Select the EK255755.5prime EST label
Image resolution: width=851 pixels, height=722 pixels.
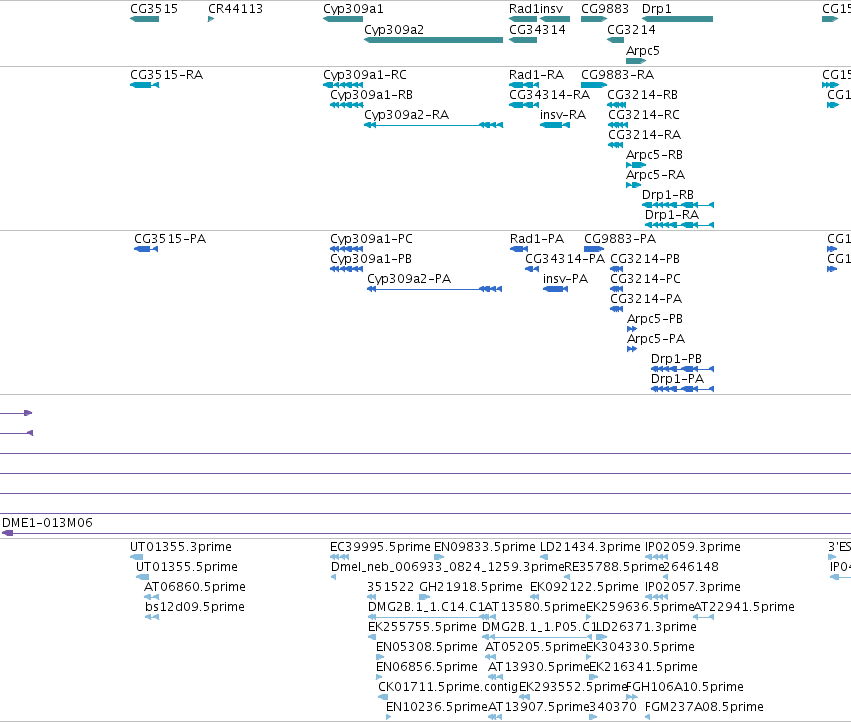tap(422, 627)
